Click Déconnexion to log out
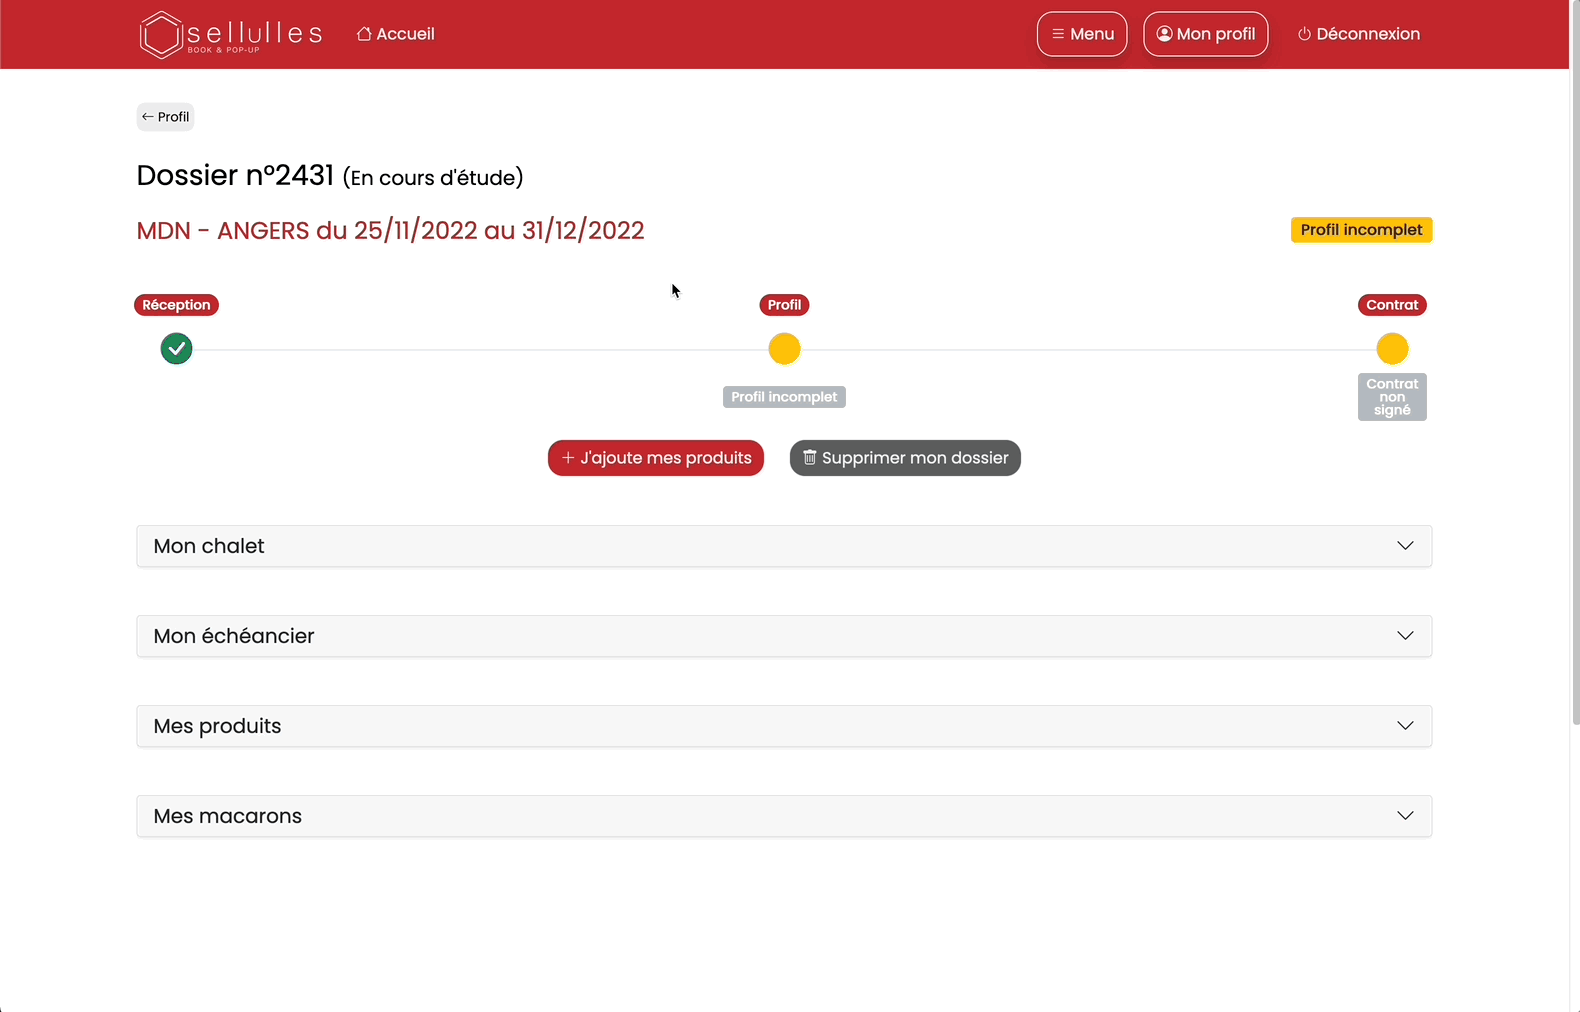This screenshot has height=1012, width=1580. tap(1358, 34)
